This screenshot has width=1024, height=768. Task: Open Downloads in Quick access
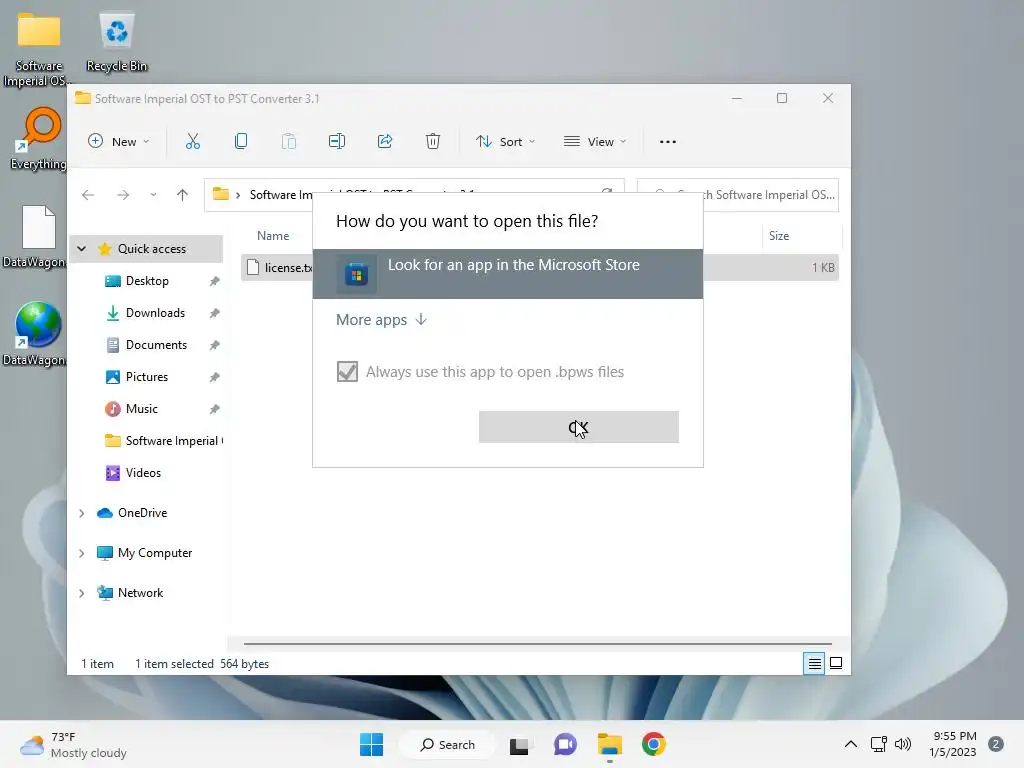[155, 313]
